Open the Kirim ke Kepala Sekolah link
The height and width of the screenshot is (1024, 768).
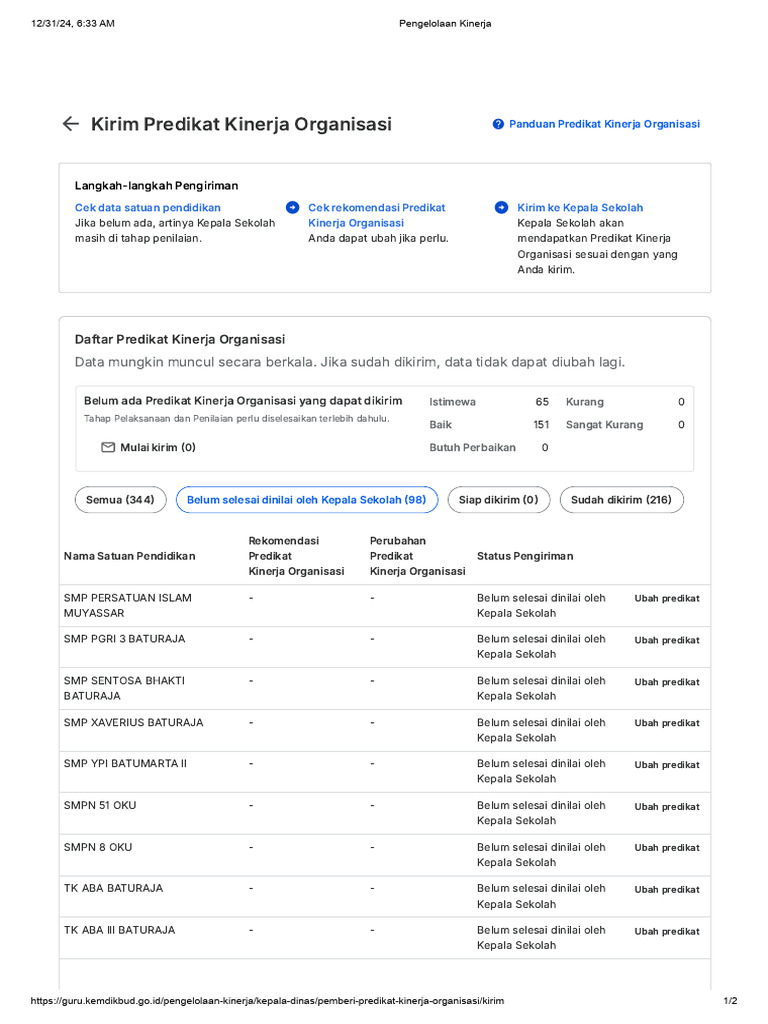(x=580, y=208)
